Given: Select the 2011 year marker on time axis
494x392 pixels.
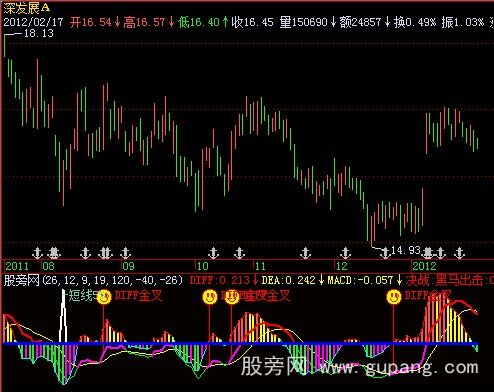Looking at the screenshot, I should pyautogui.click(x=17, y=266).
